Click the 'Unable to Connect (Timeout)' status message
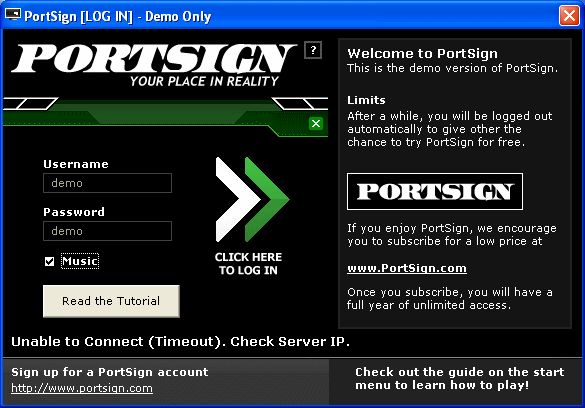This screenshot has height=408, width=585. [180, 342]
